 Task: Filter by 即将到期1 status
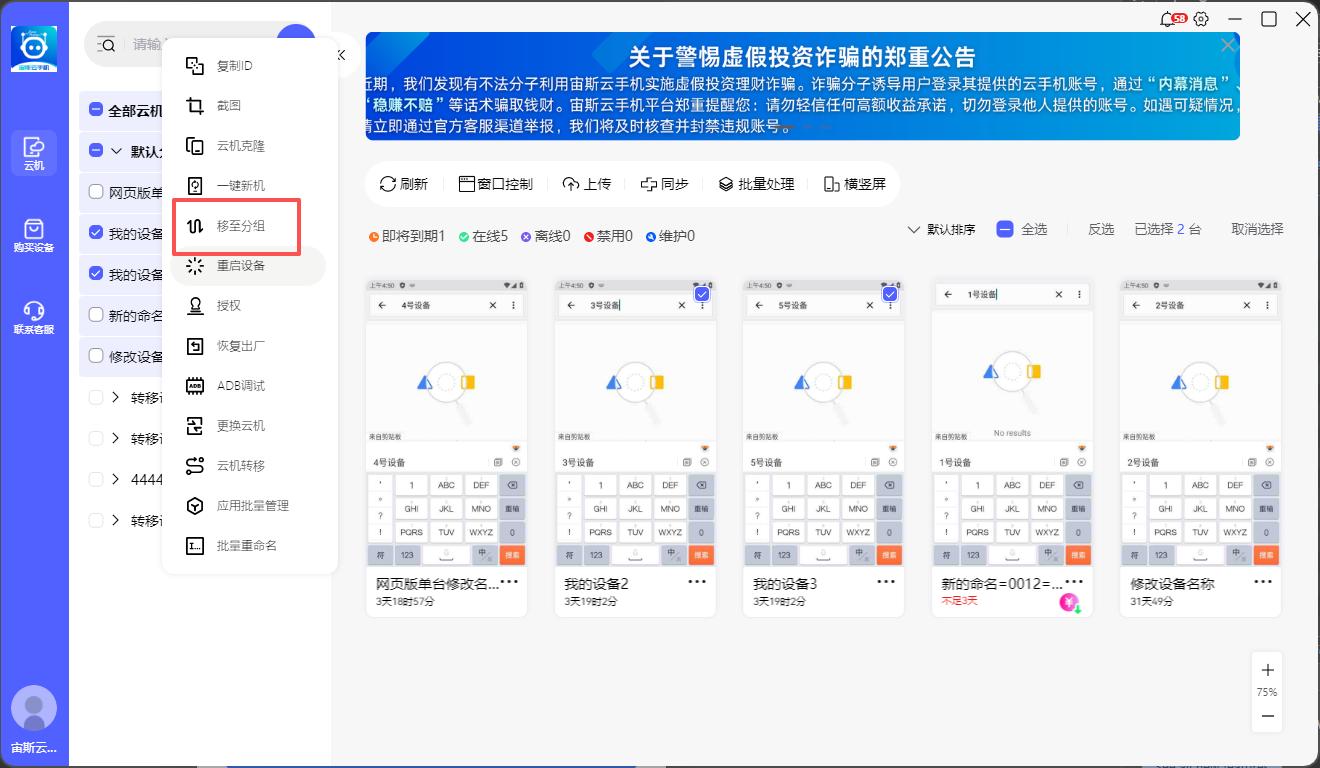pos(407,236)
